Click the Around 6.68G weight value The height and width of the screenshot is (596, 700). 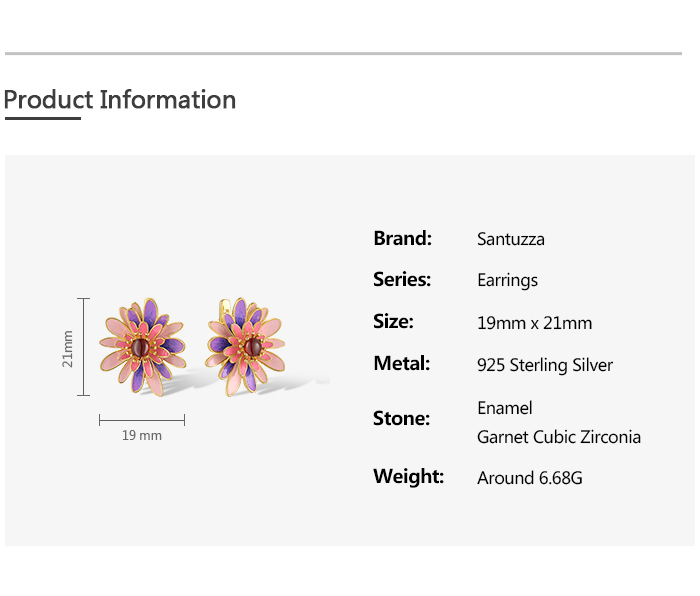[530, 478]
